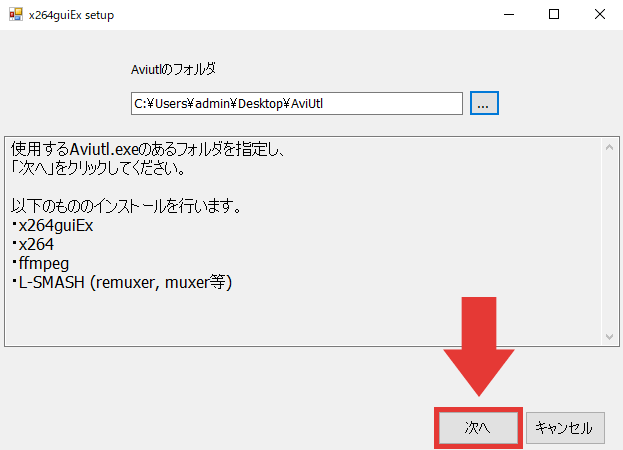Click the '以下のもののインストールを行います。' line

pos(126,206)
